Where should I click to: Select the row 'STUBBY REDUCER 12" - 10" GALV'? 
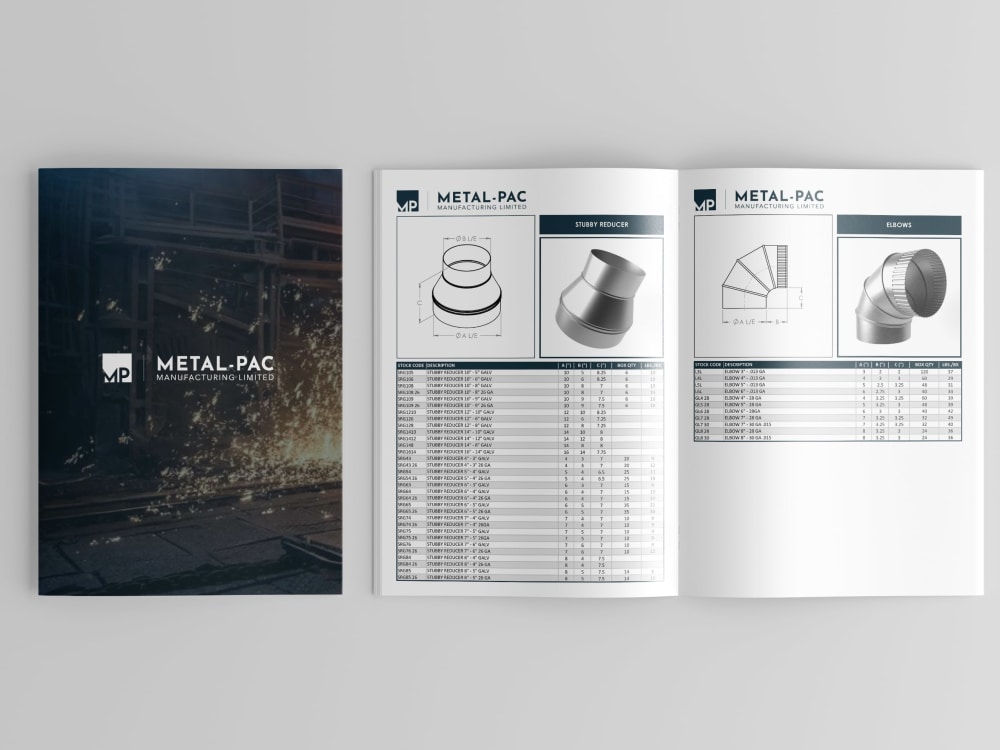[x=529, y=412]
